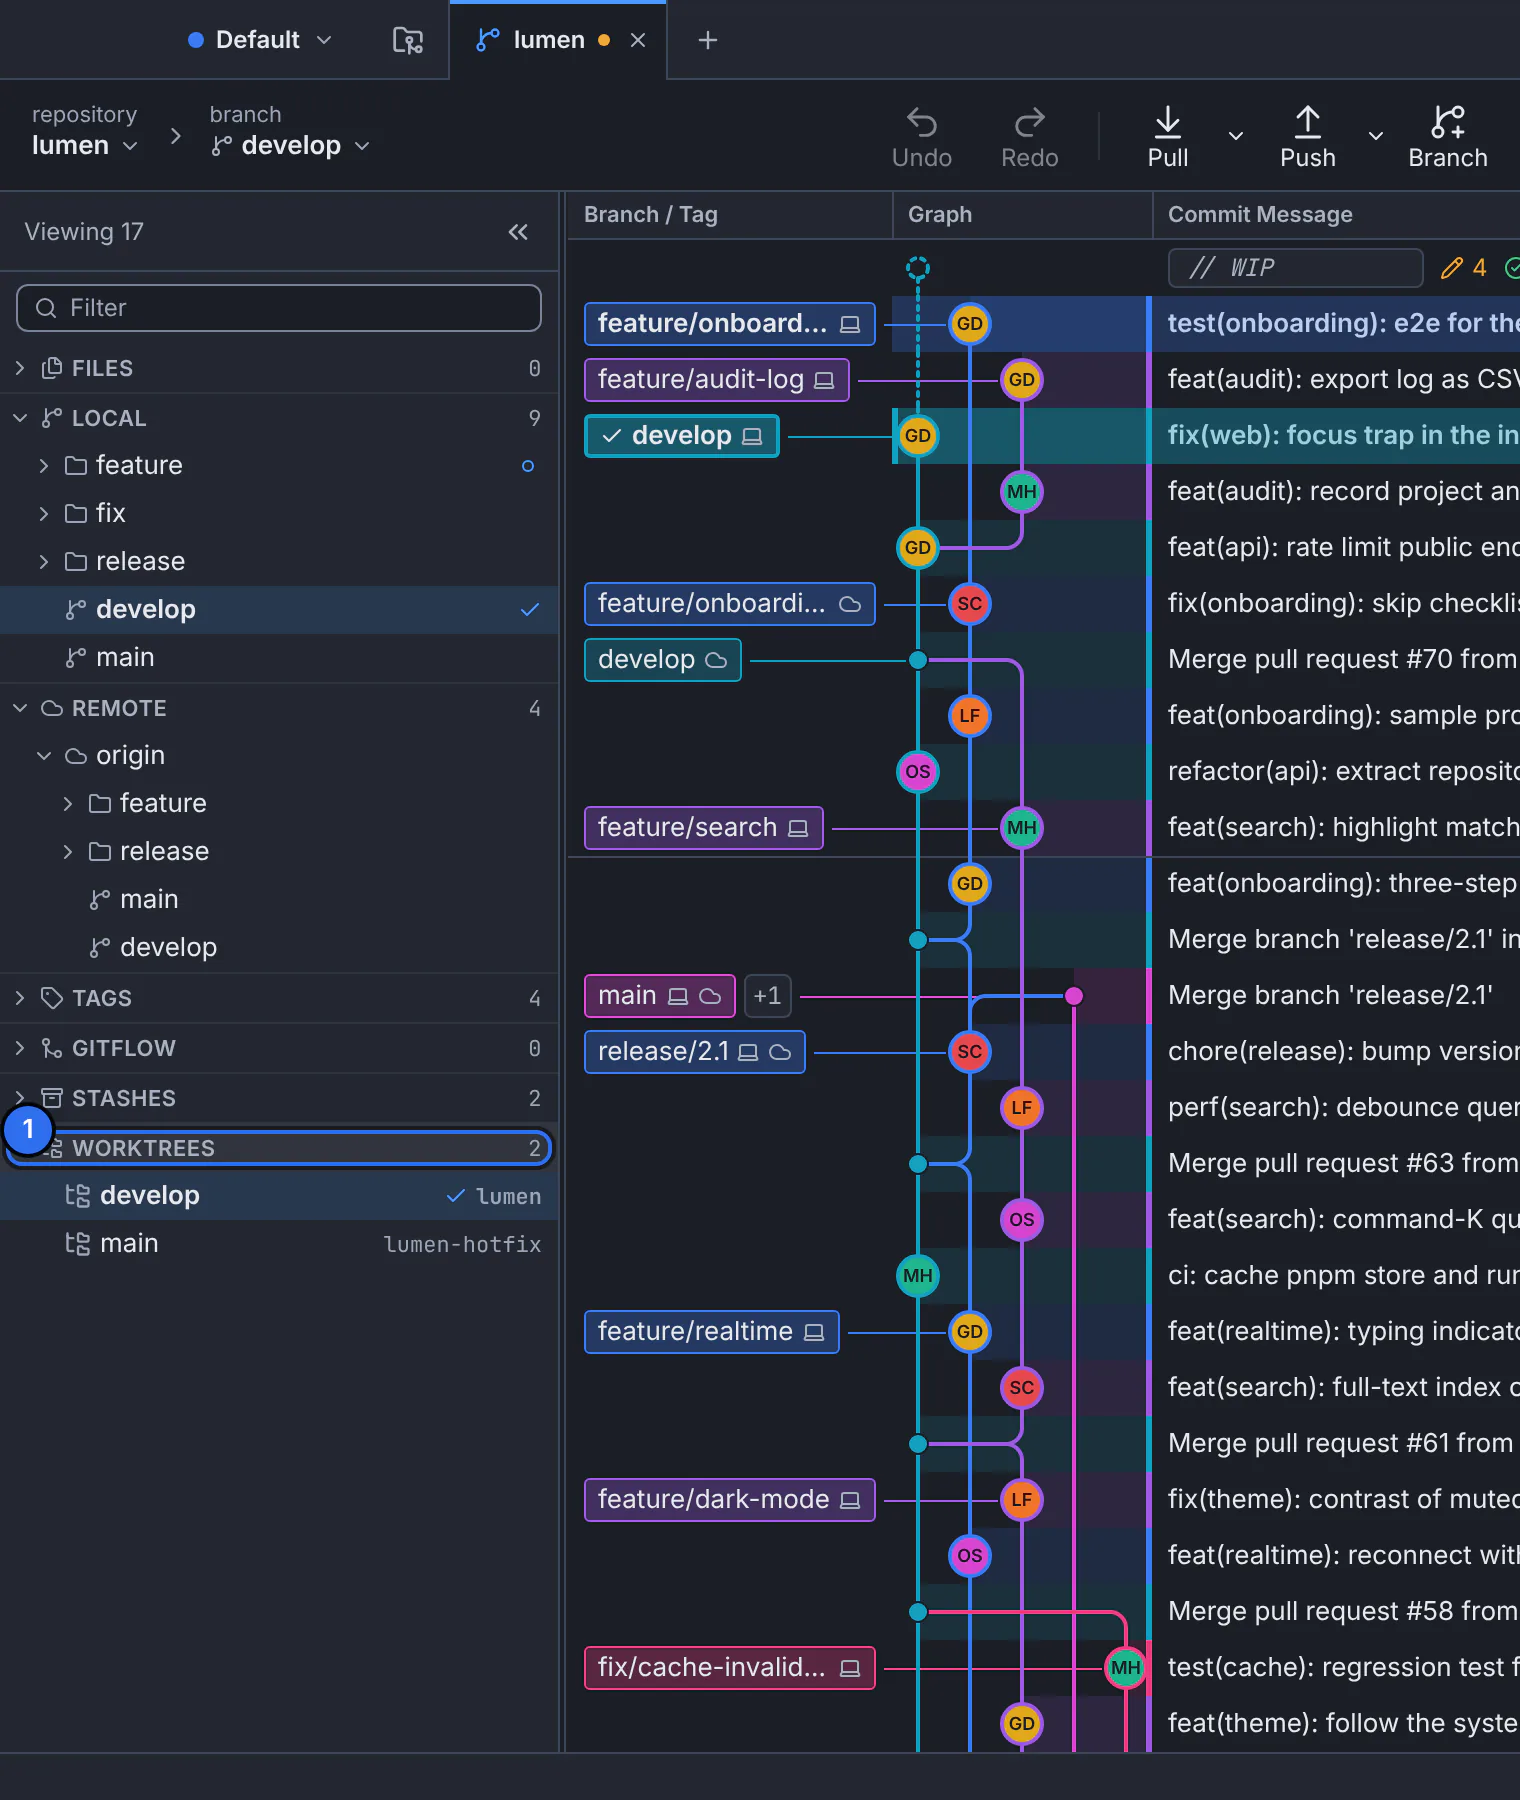Click MH avatar on fix/cache-invalid row
This screenshot has width=1520, height=1800.
1125,1668
